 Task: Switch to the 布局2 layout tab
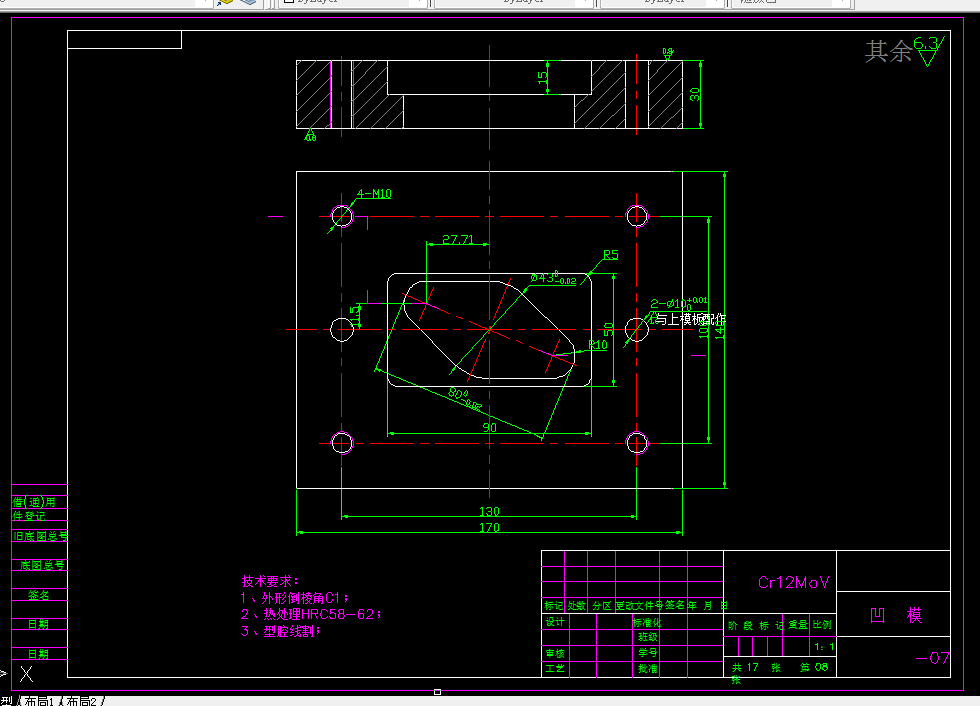tap(81, 701)
